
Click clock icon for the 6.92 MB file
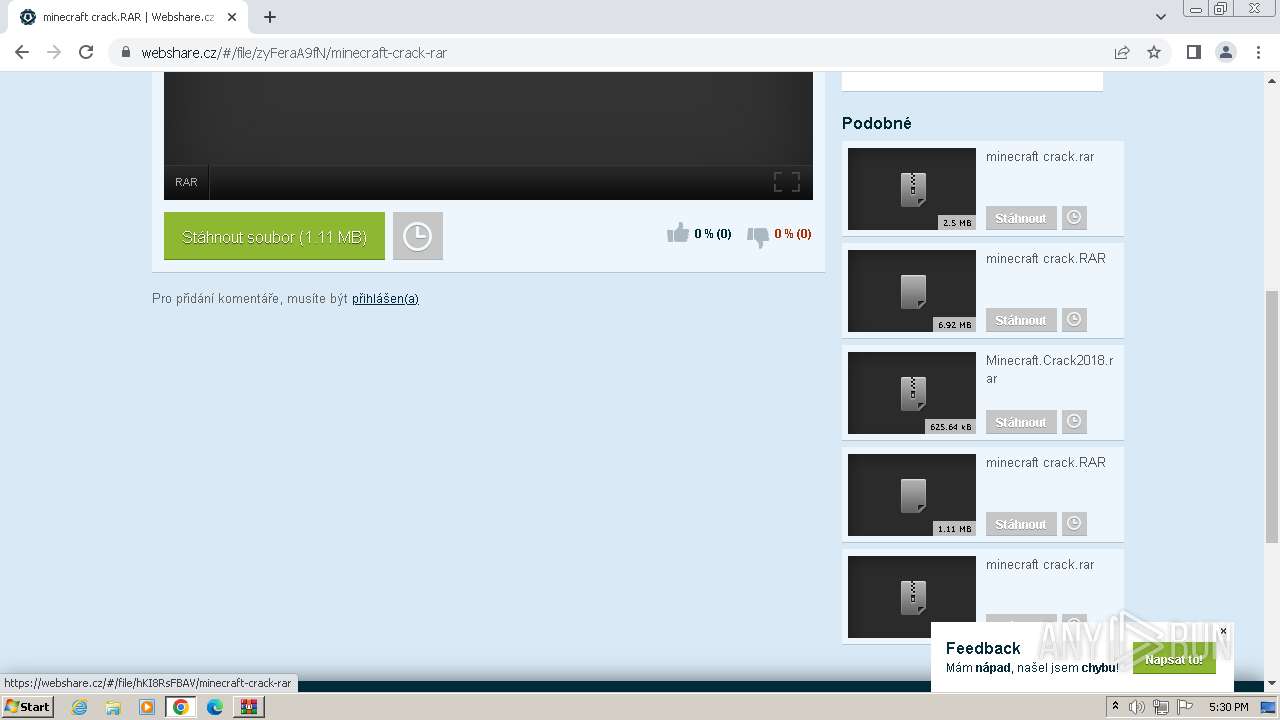point(1074,320)
